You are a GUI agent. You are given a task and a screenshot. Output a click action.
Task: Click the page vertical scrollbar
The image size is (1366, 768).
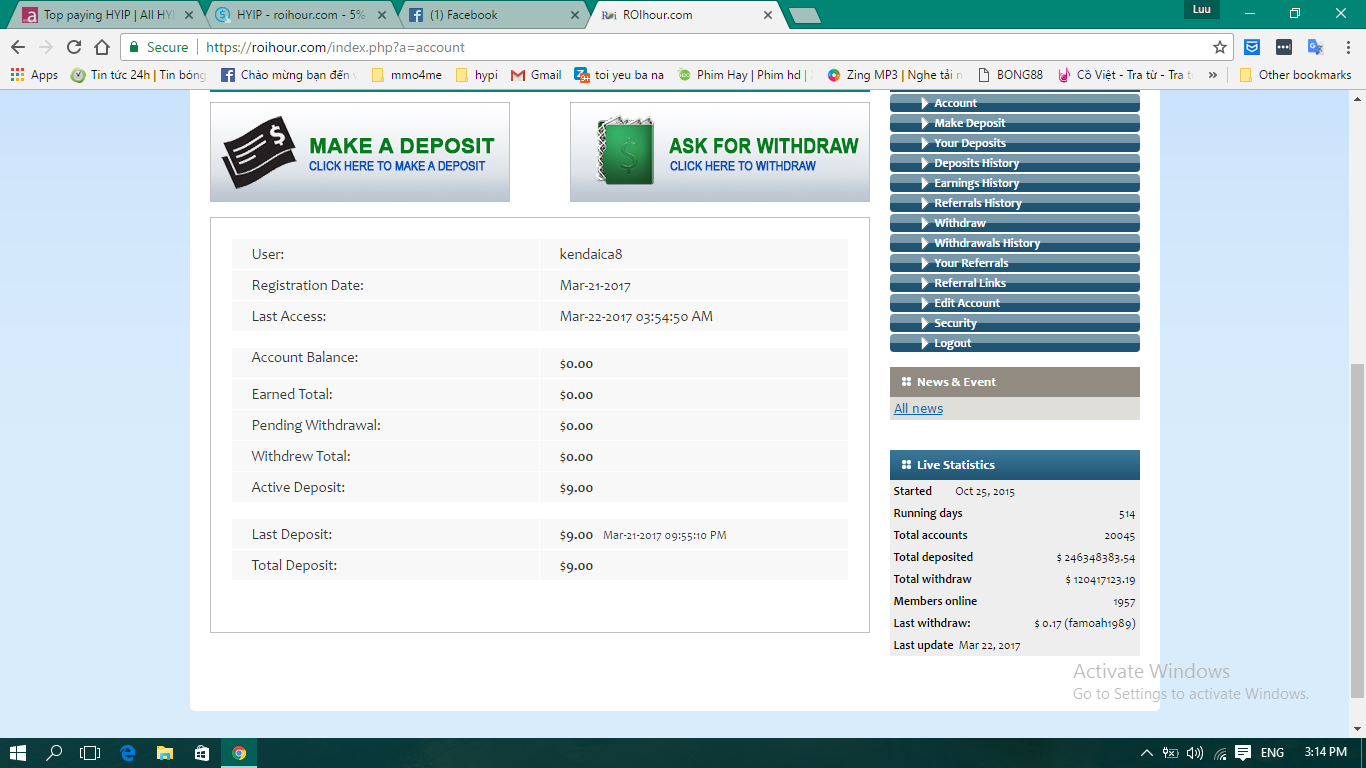(x=1358, y=530)
